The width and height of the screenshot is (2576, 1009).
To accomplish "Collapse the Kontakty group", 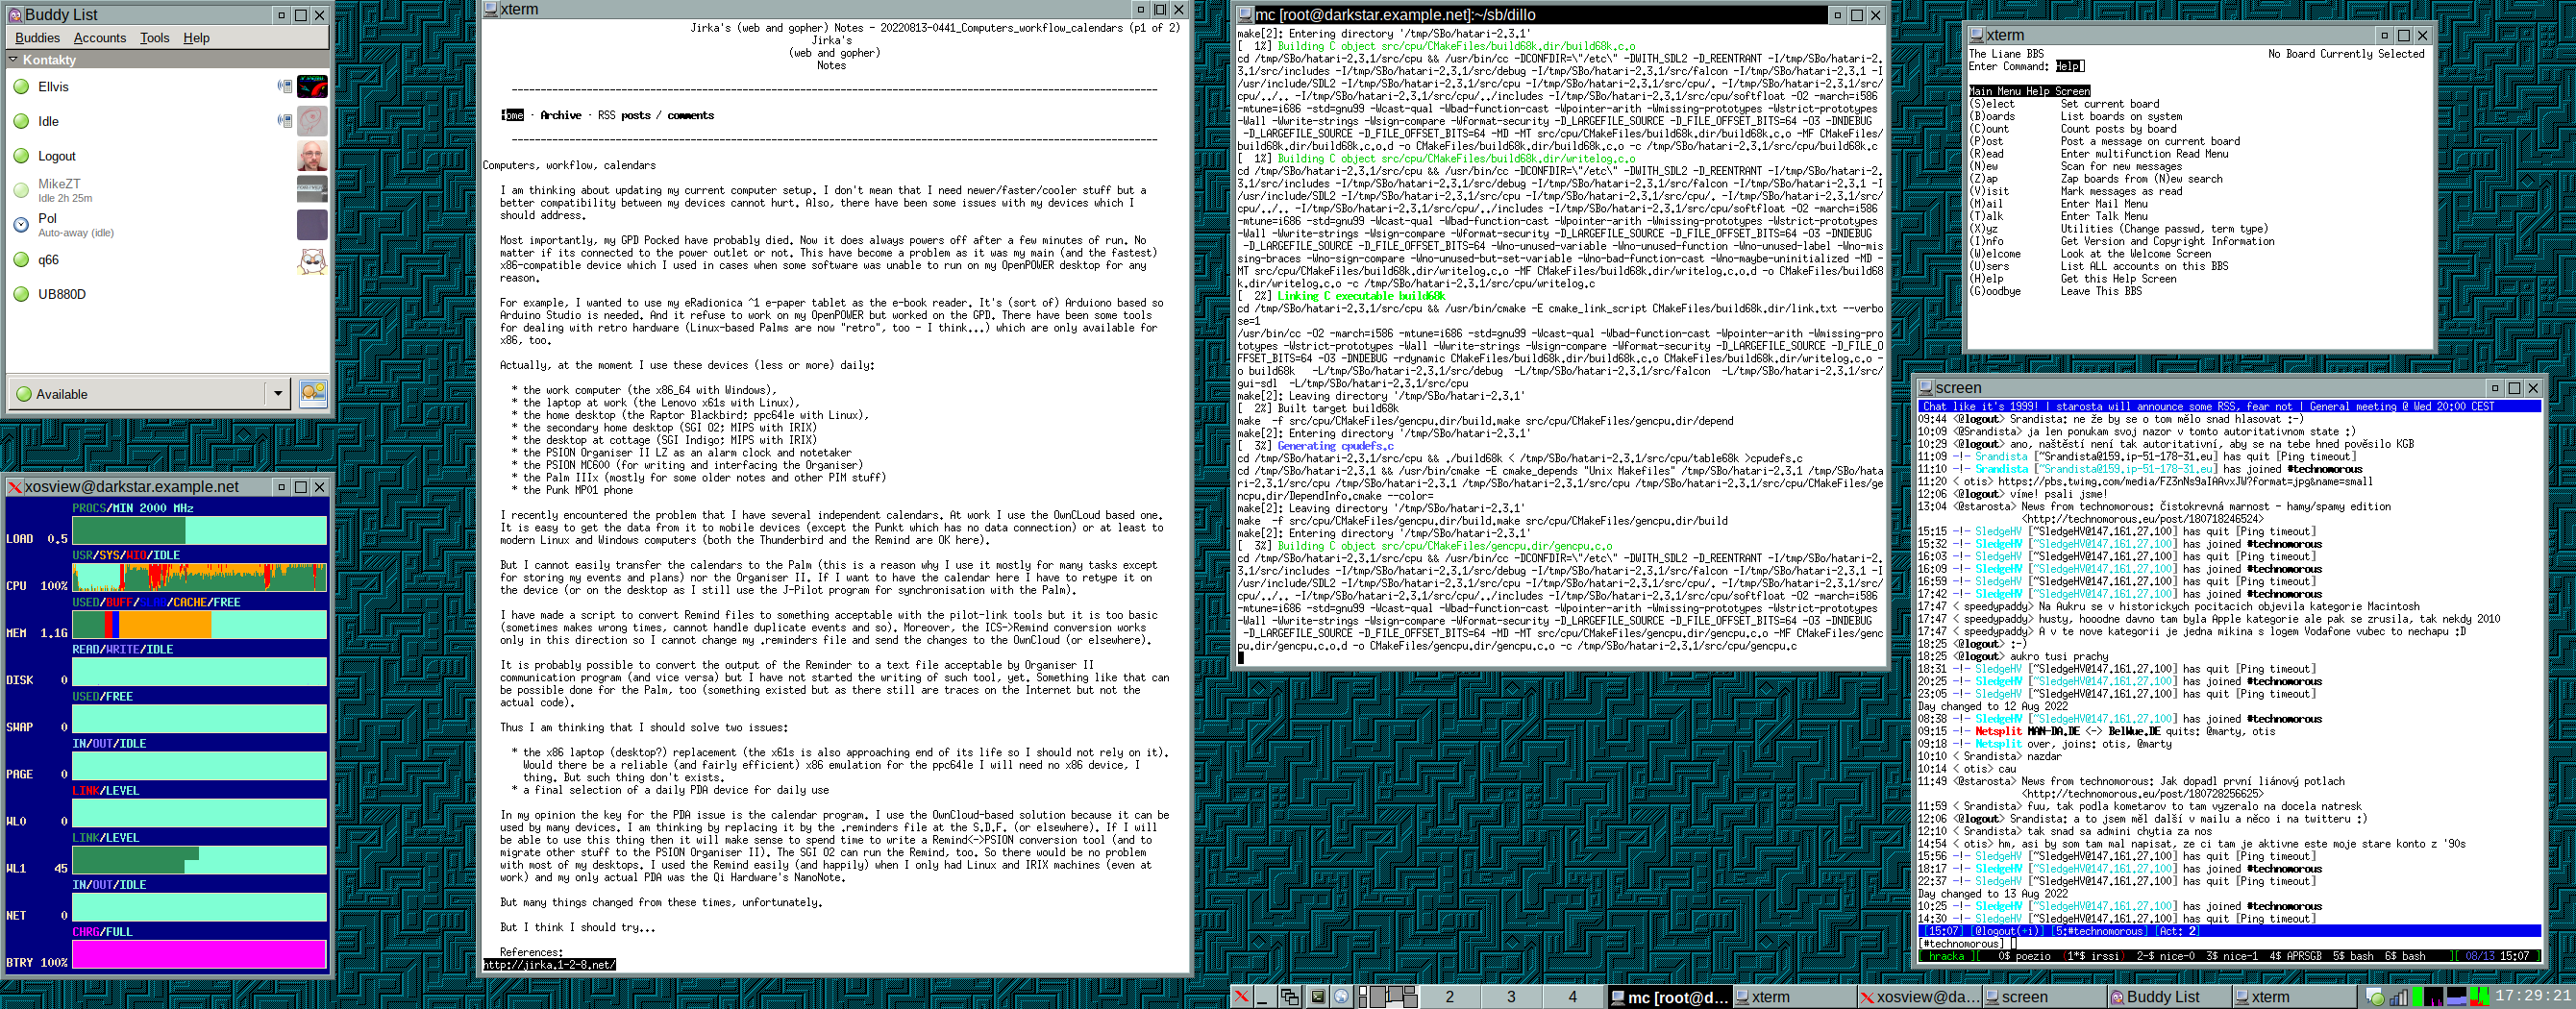I will pos(14,60).
